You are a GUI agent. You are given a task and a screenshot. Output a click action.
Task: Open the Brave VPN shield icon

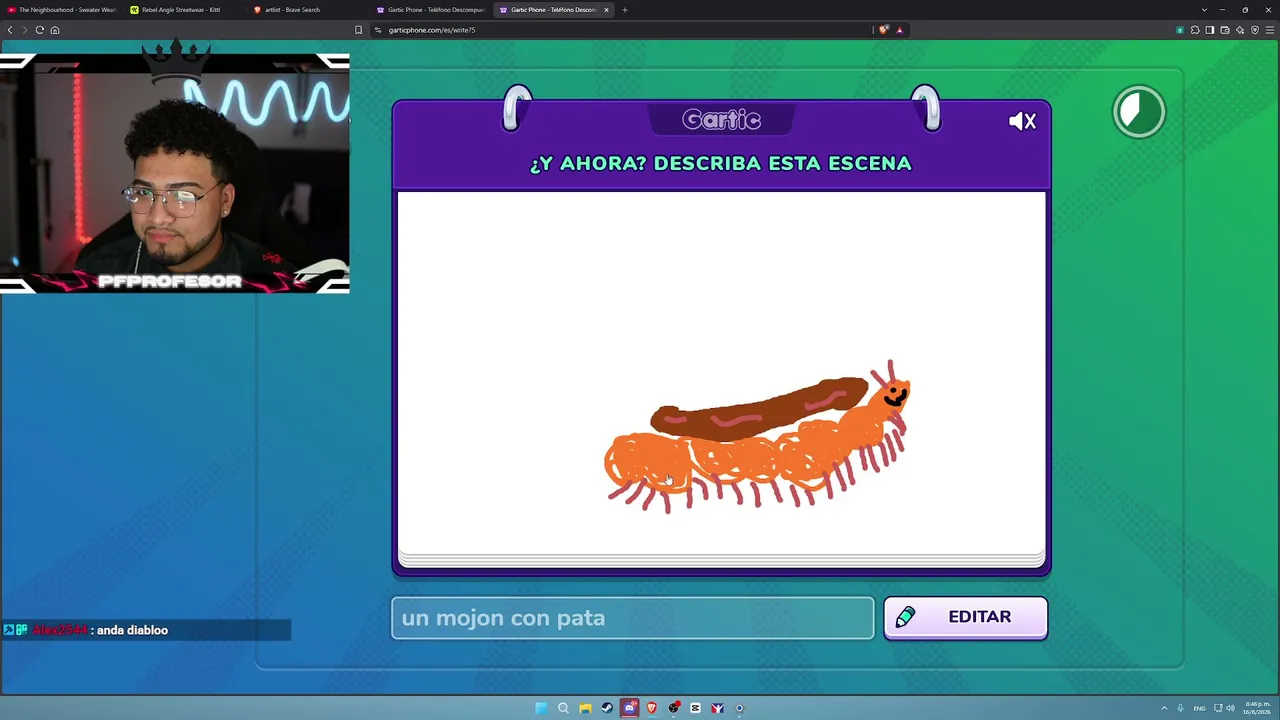1255,30
